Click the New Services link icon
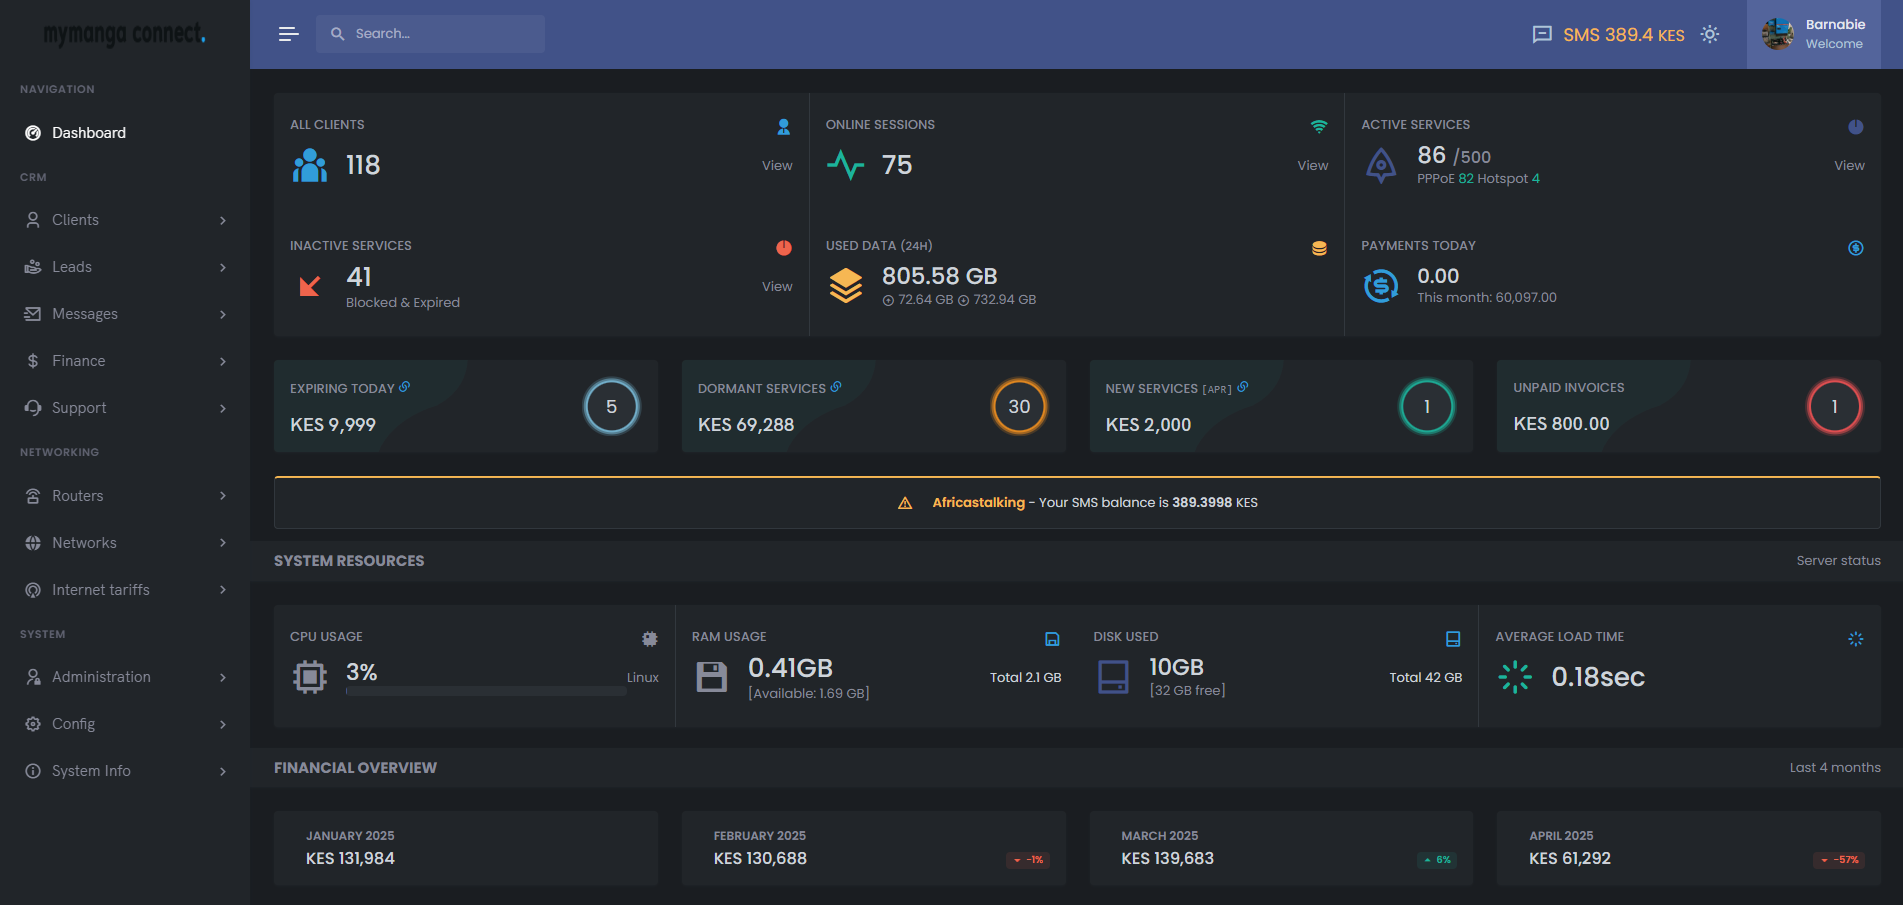Screen dimensions: 1903x905 click(x=1243, y=387)
